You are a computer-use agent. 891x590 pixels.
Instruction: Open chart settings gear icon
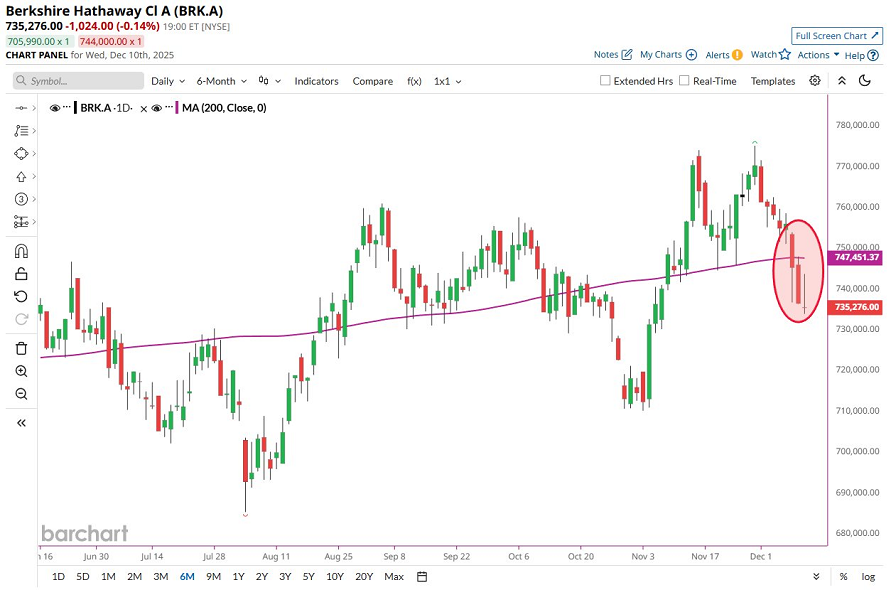pos(815,81)
